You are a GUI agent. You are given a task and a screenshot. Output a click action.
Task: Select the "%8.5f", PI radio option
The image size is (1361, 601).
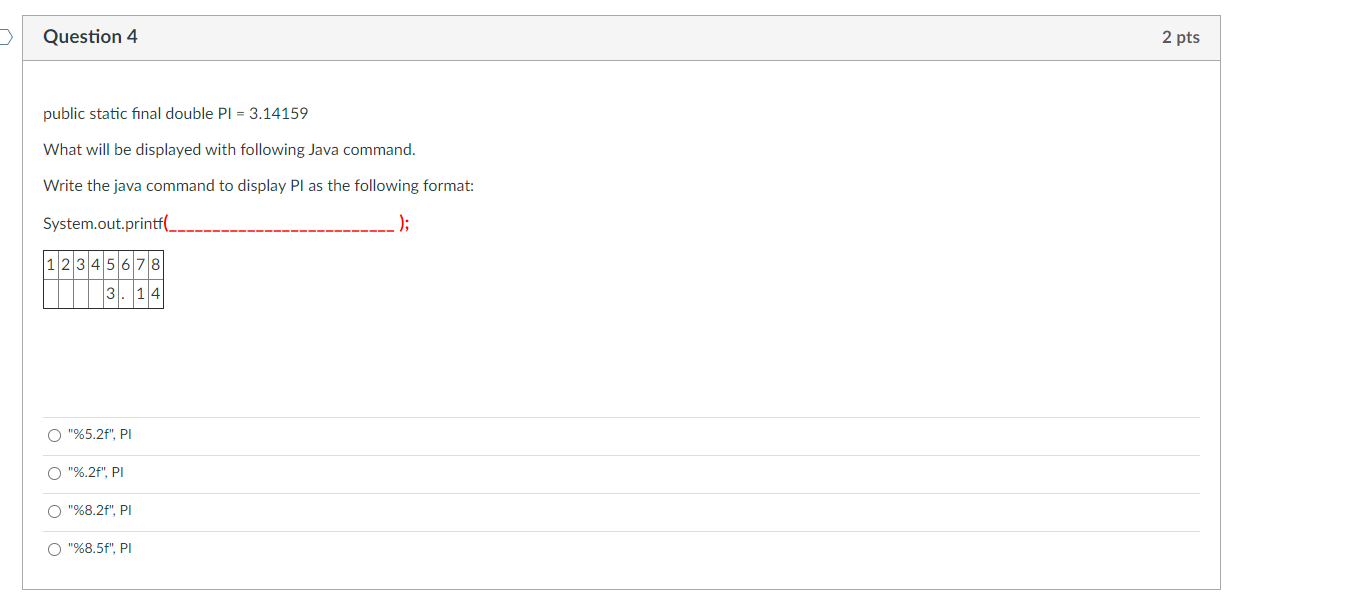click(x=54, y=549)
